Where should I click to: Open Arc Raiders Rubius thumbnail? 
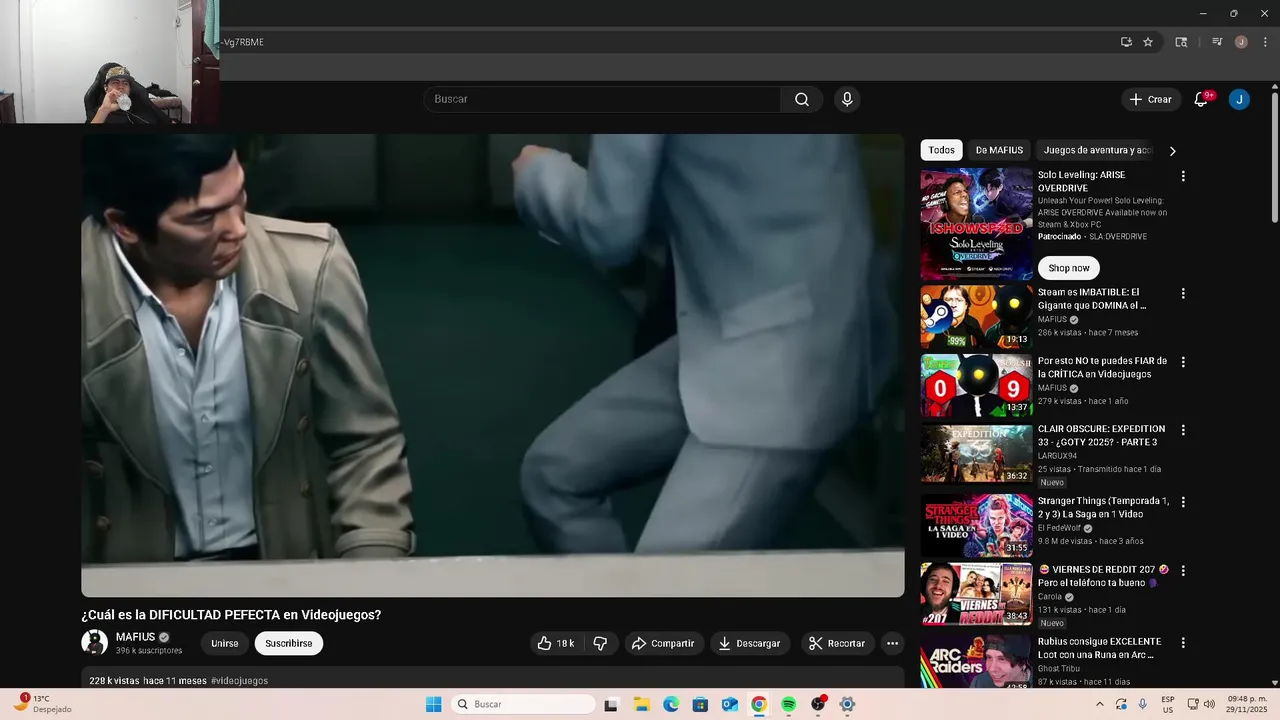point(976,661)
